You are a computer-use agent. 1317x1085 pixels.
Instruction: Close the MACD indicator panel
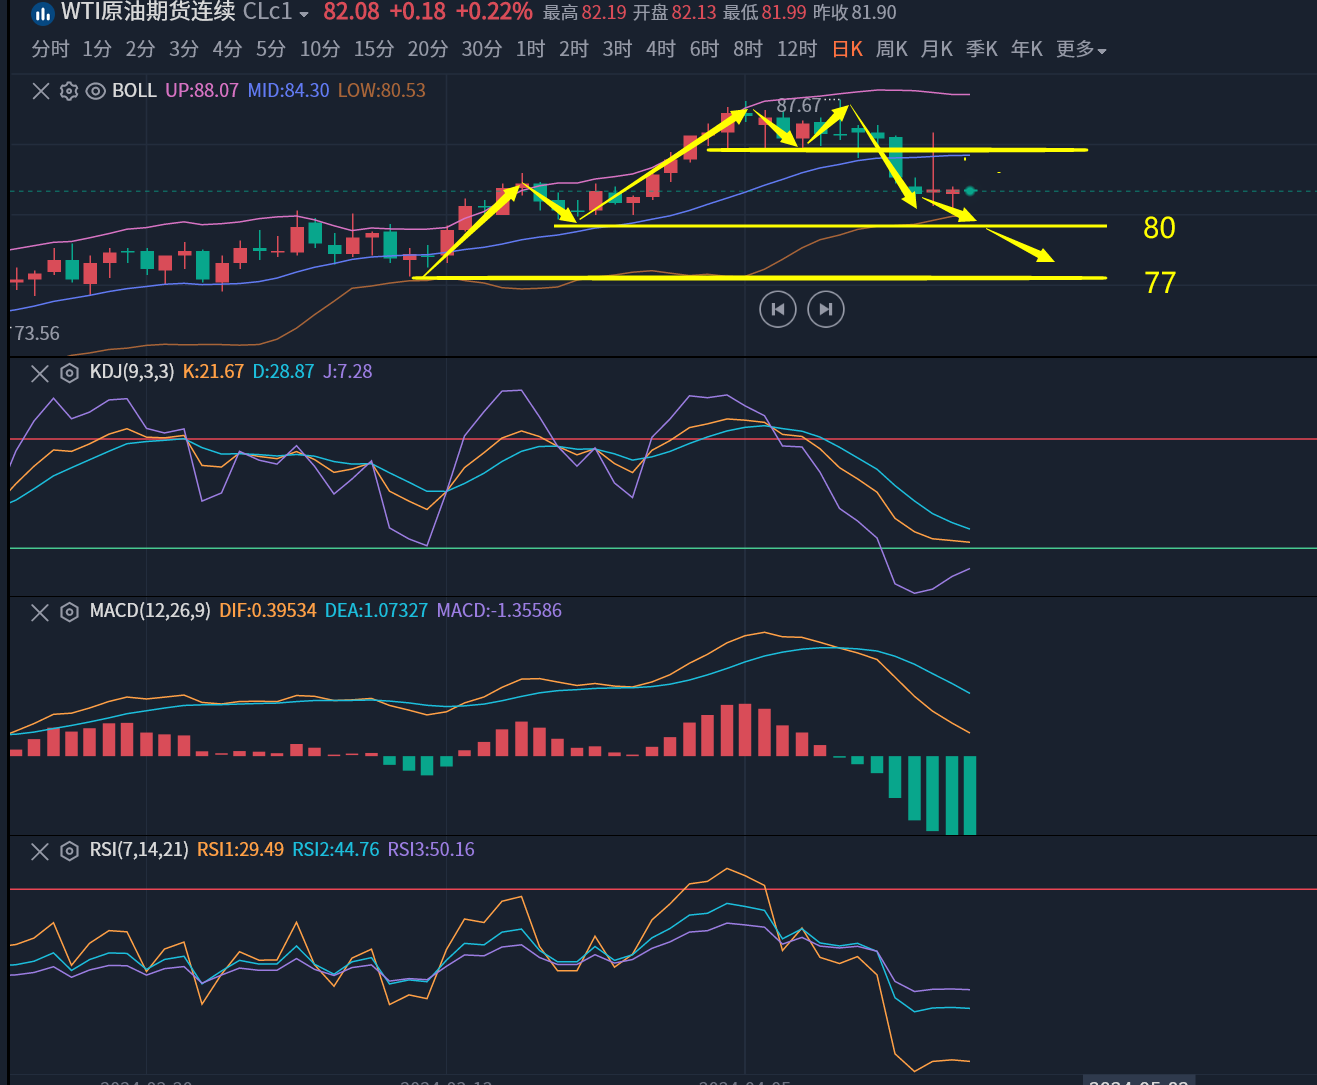point(40,612)
